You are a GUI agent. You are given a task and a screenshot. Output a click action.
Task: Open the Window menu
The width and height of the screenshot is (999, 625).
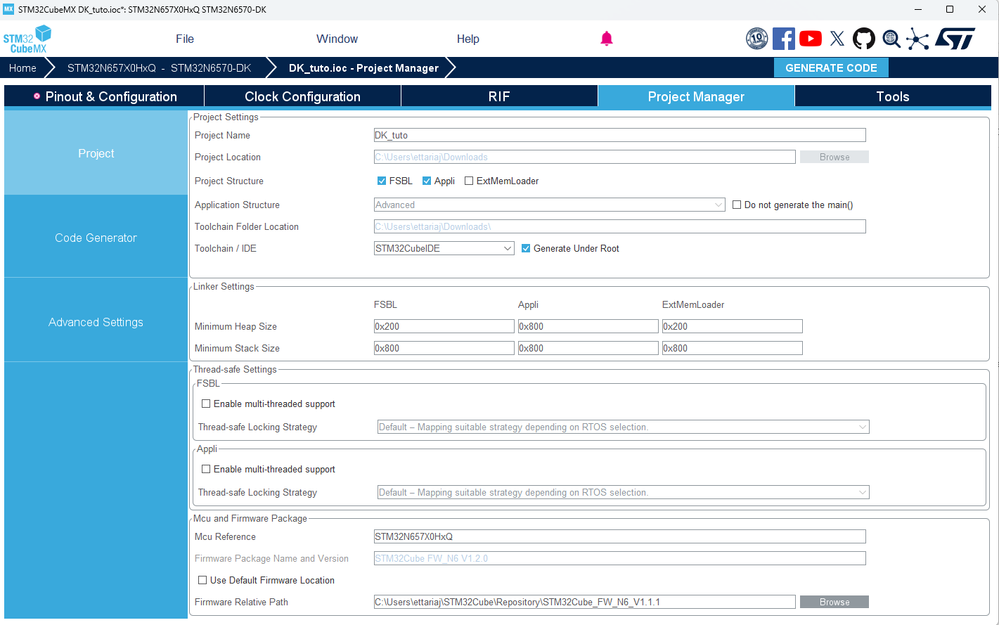tap(337, 39)
